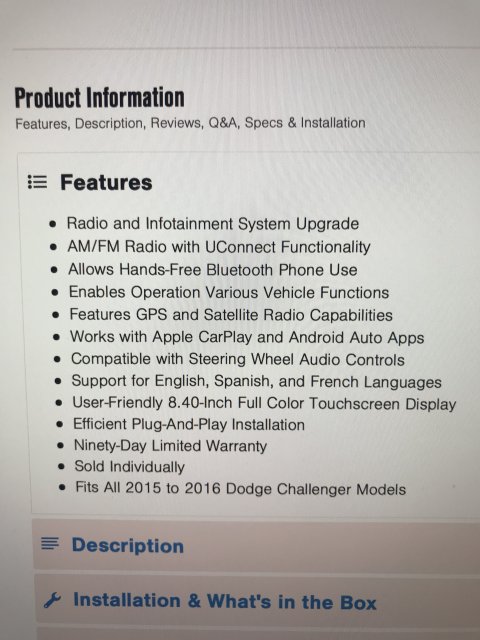Expand the Description section
Image resolution: width=480 pixels, height=640 pixels.
(x=256, y=545)
